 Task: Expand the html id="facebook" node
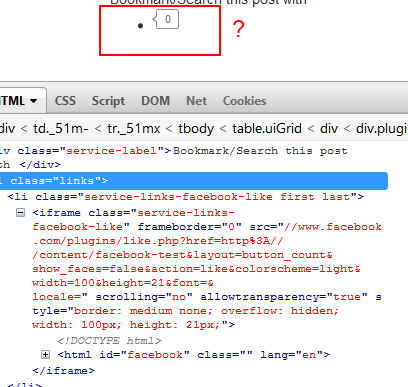(x=45, y=355)
